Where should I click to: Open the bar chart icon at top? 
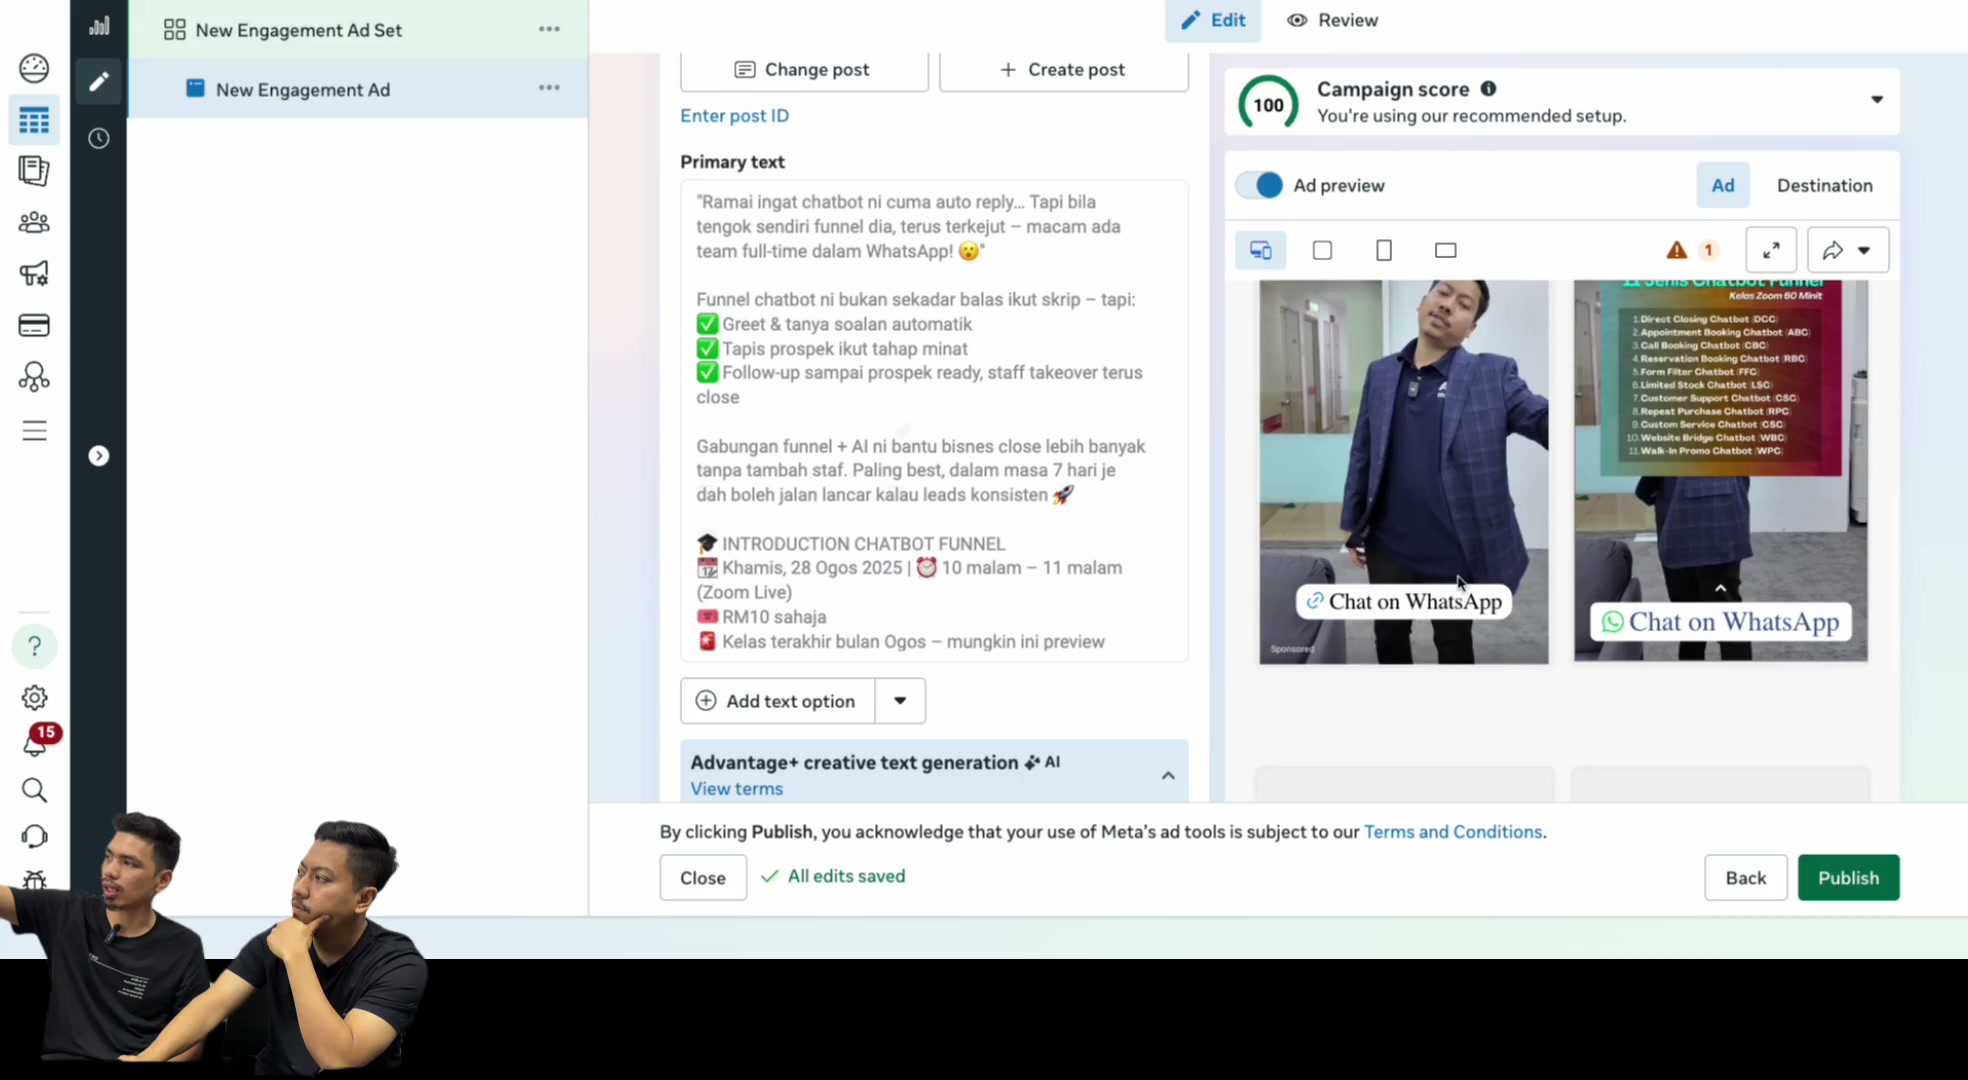(99, 25)
